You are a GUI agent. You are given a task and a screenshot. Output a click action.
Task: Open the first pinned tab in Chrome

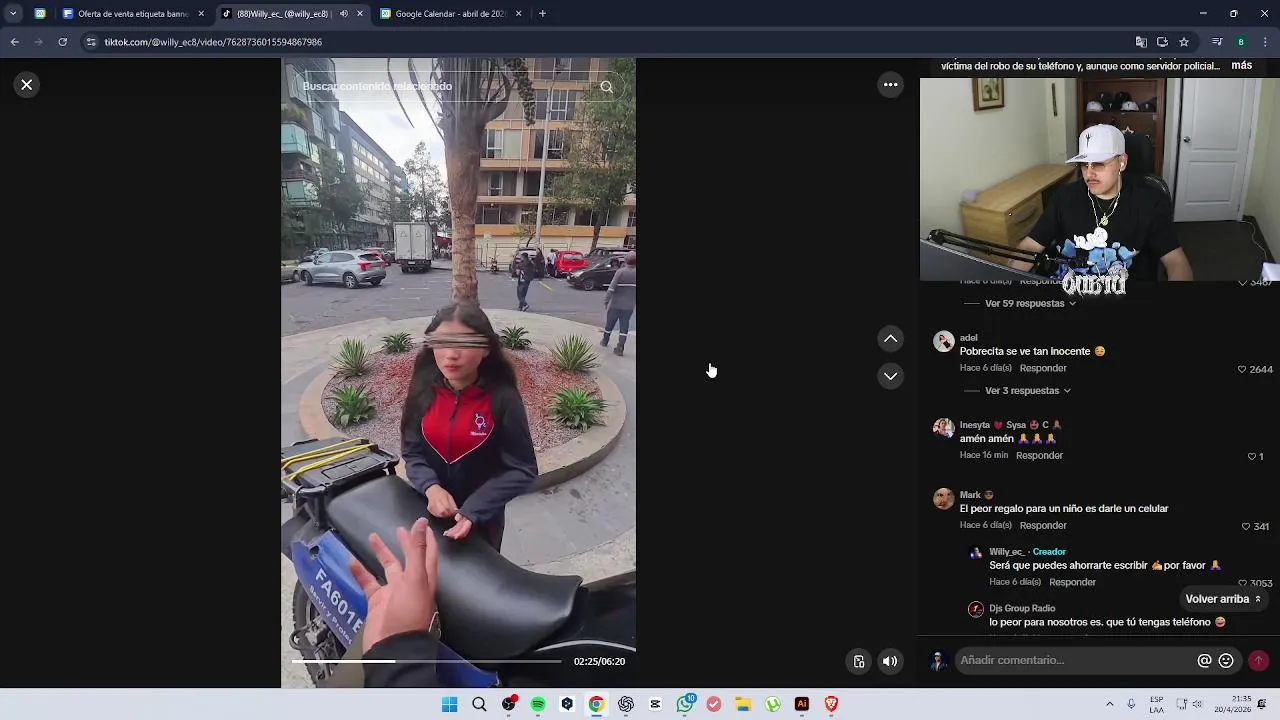pyautogui.click(x=40, y=14)
